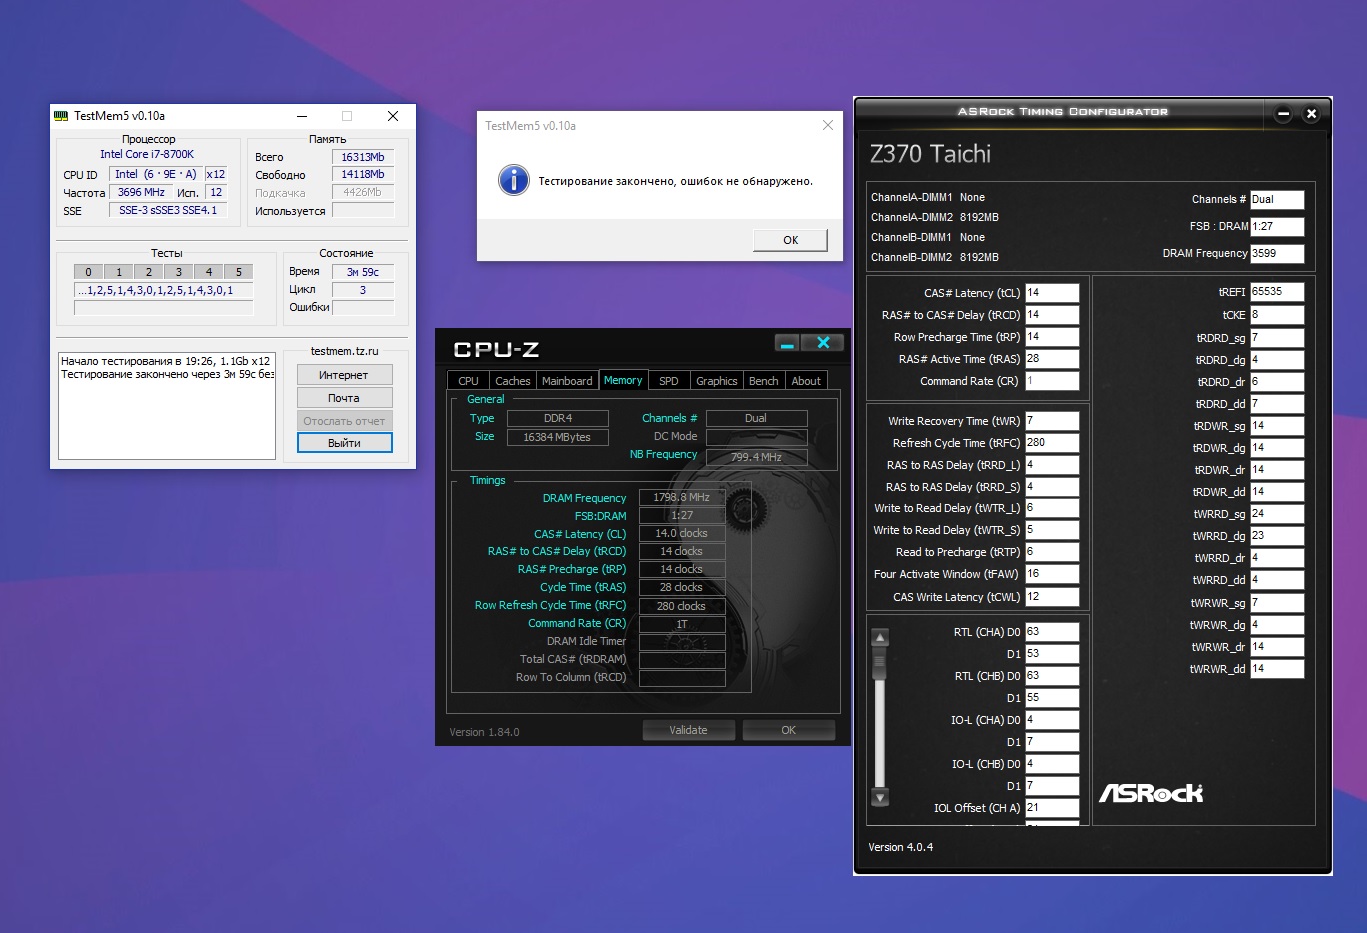Click the Z370 Taichi heading in ASRock

click(930, 154)
